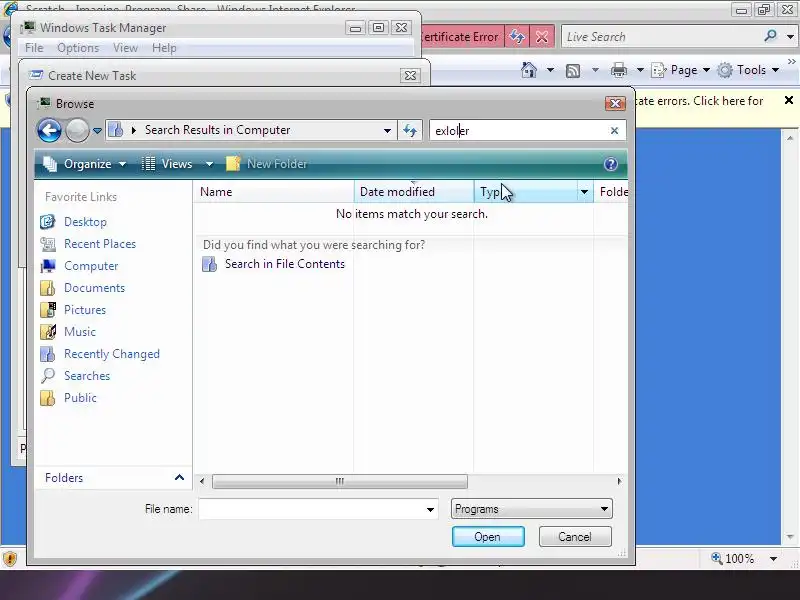Sort by the Date modified column
The width and height of the screenshot is (800, 600).
click(x=414, y=192)
